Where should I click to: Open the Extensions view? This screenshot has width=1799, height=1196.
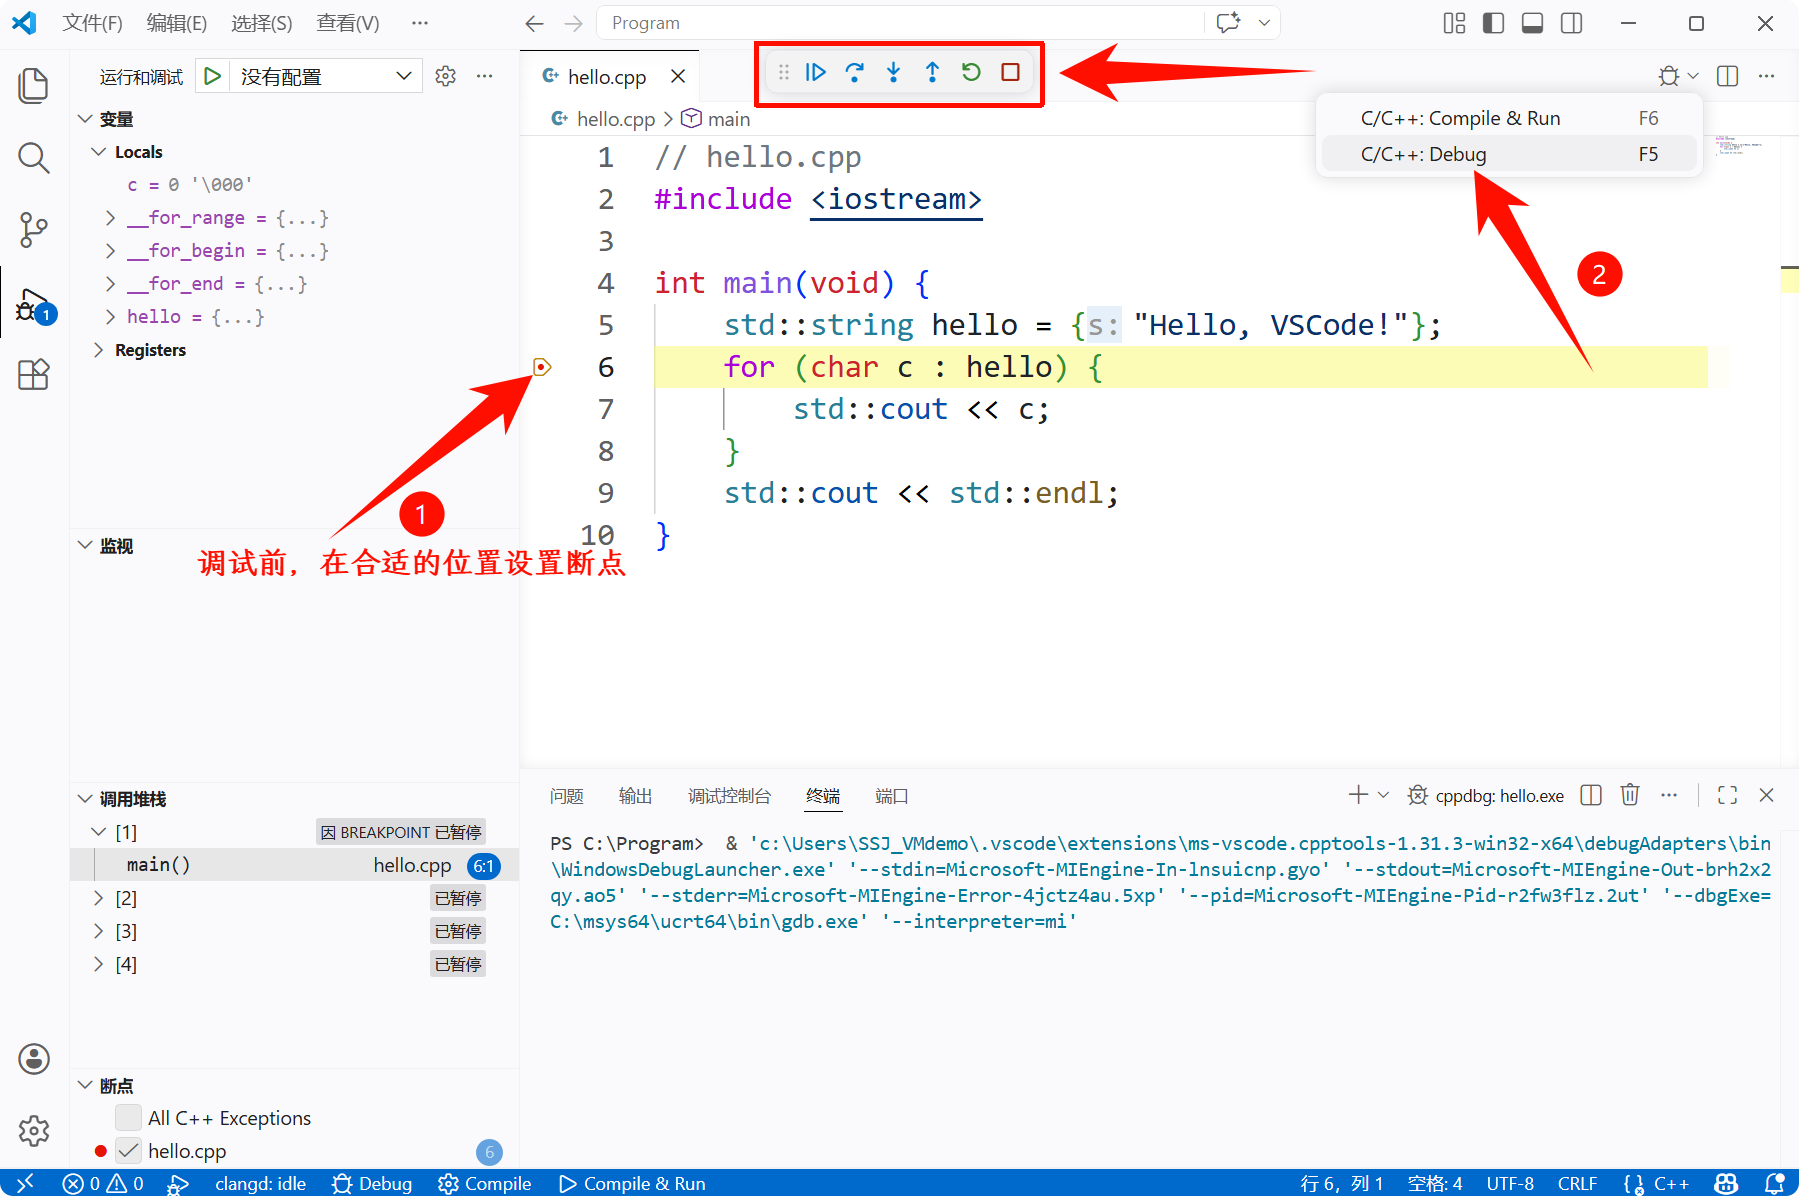34,375
